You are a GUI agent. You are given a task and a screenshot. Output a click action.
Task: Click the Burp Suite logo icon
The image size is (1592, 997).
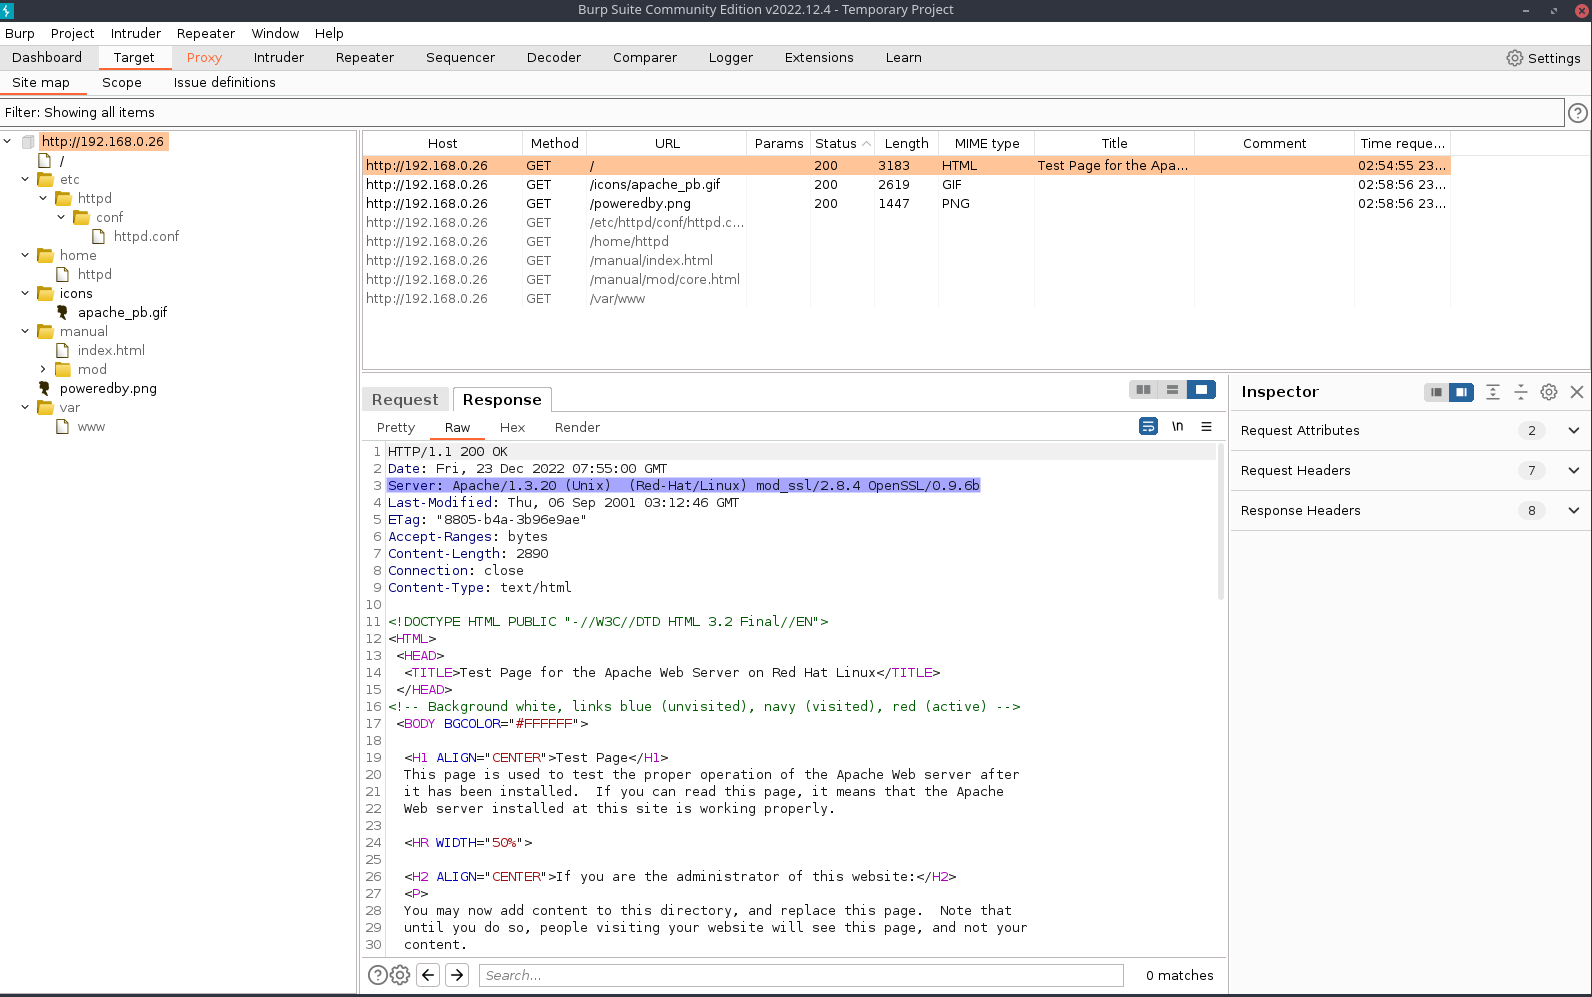[7, 10]
